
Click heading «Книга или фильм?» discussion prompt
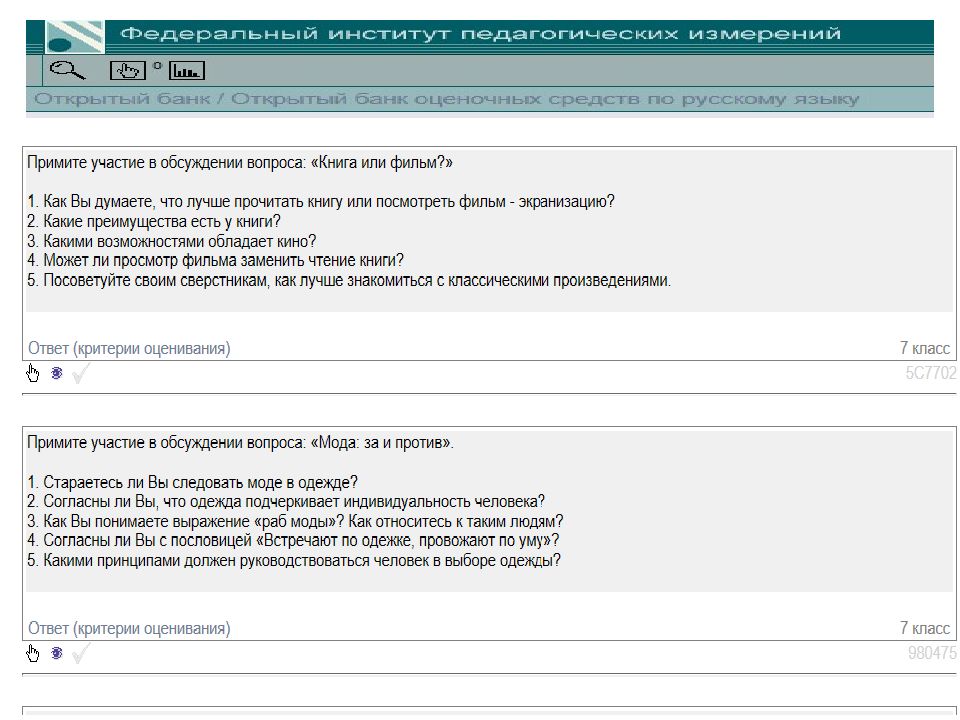(x=240, y=163)
